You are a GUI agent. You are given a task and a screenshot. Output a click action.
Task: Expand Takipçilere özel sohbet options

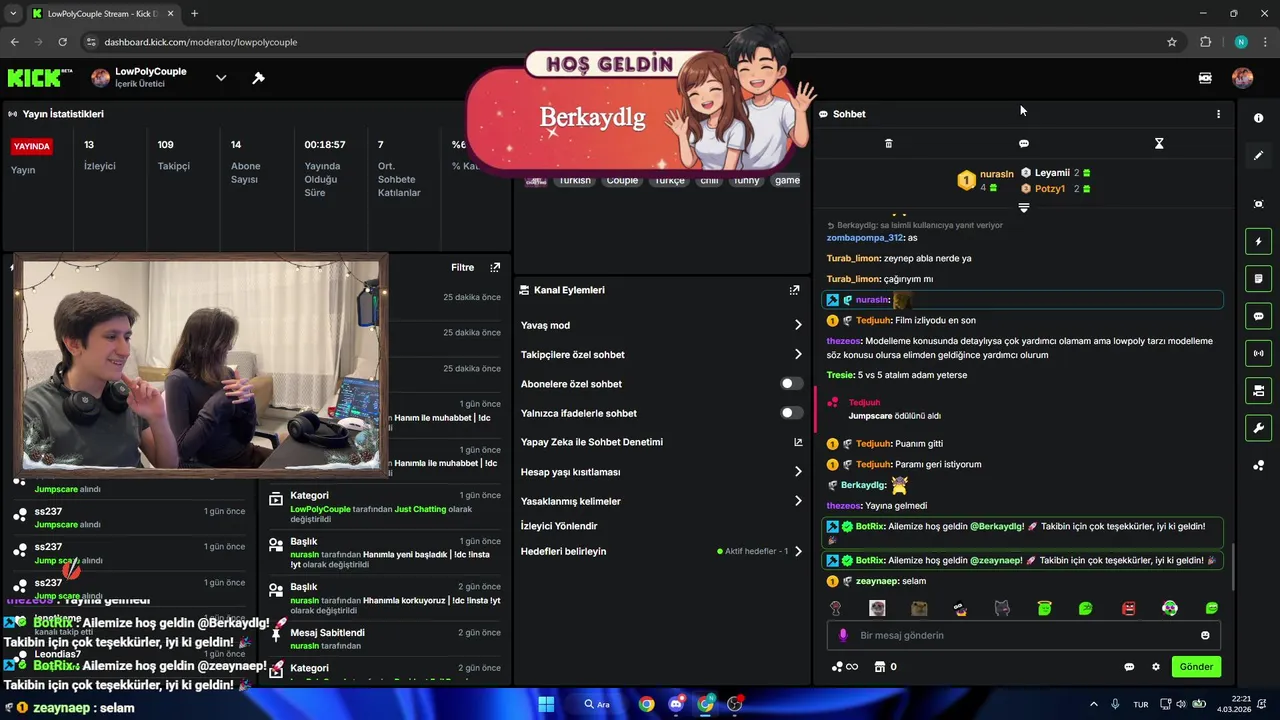798,354
